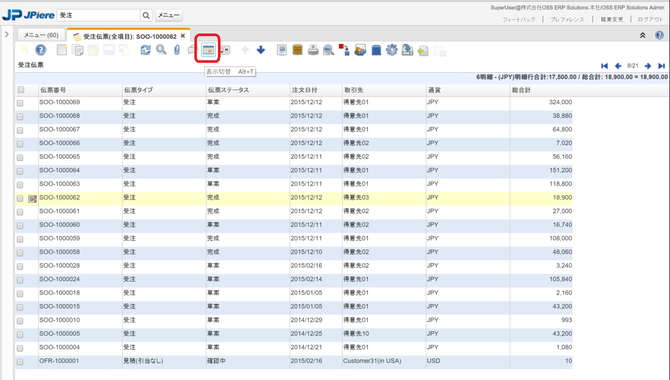Click the File Import toolbar icon
Screen dimensions: 670x380
(423, 51)
